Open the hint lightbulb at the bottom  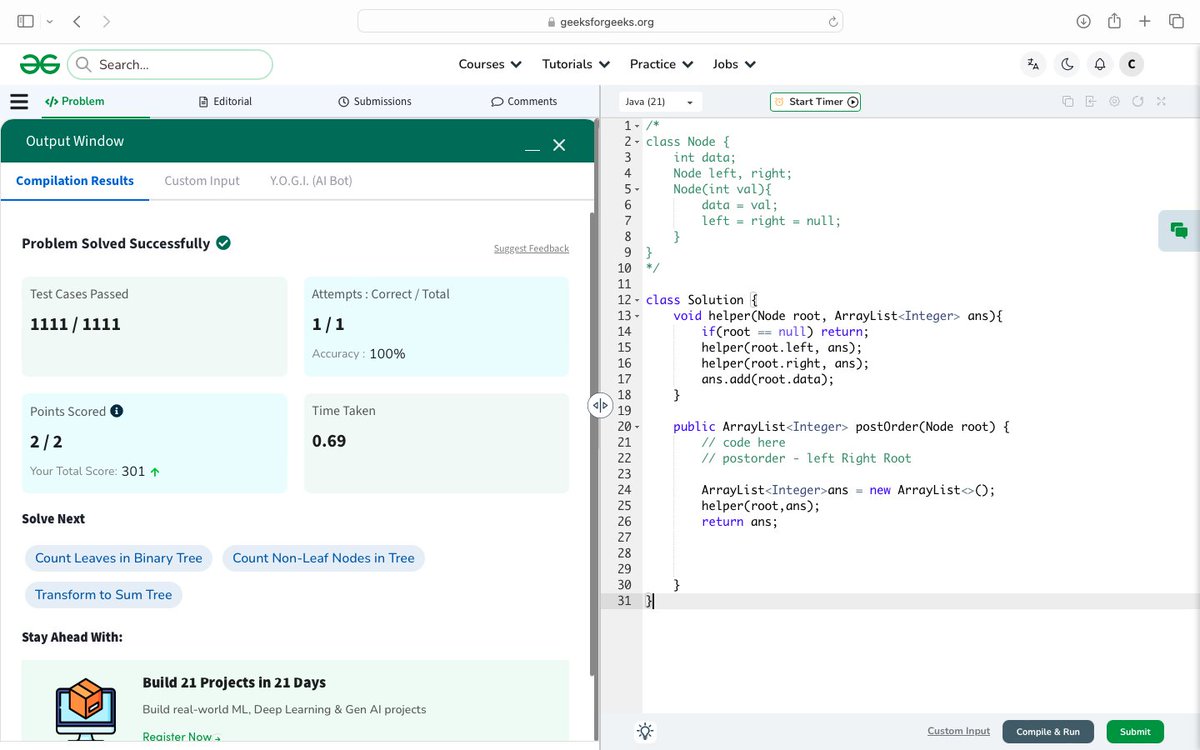tap(645, 731)
